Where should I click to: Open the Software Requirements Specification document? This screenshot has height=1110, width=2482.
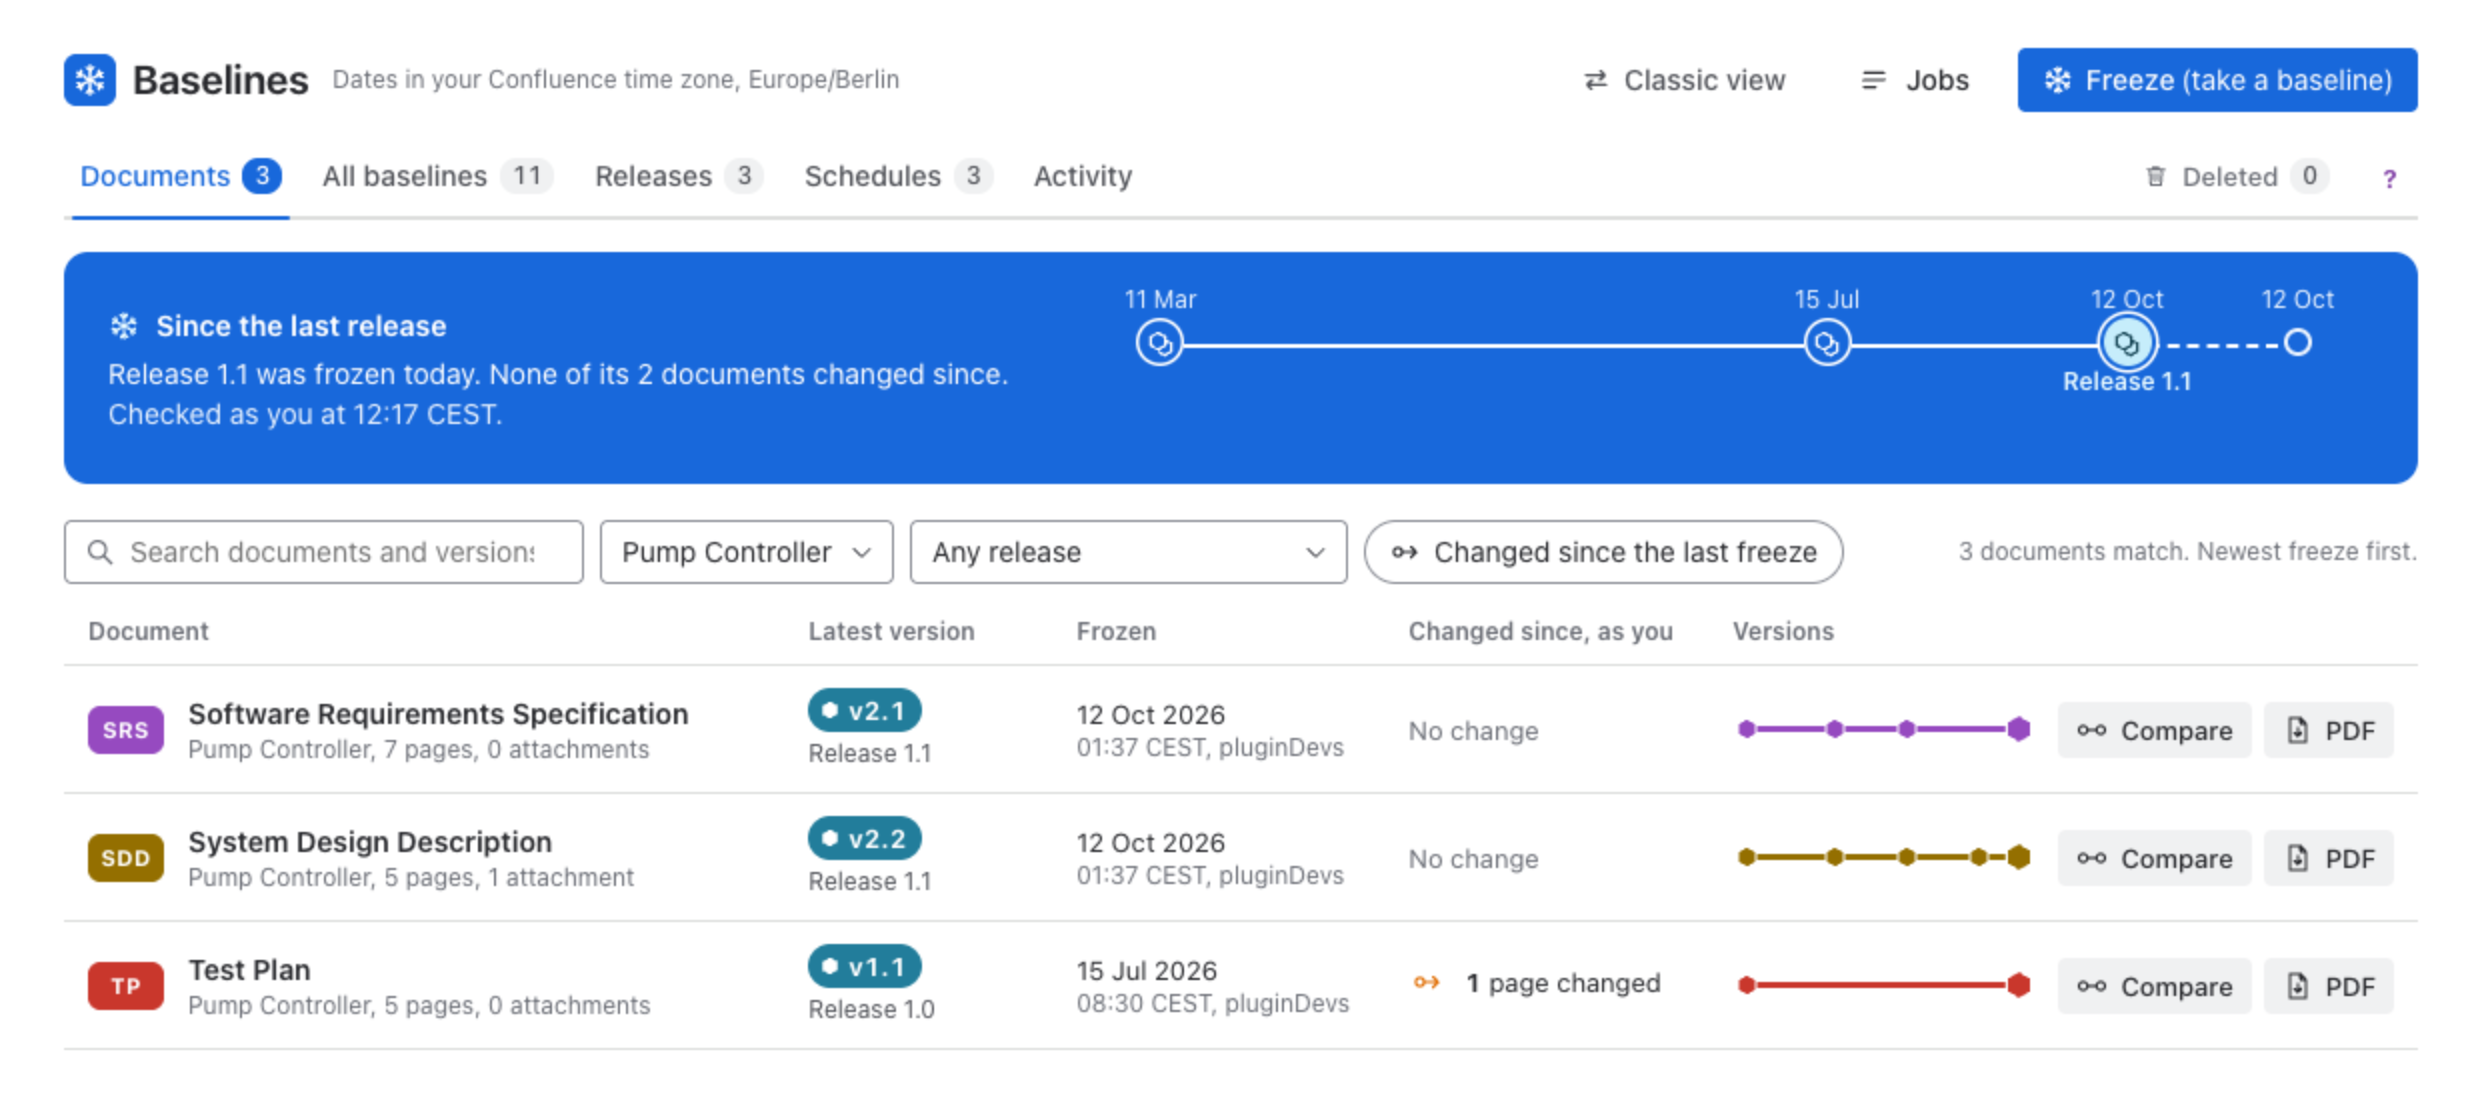pyautogui.click(x=438, y=714)
